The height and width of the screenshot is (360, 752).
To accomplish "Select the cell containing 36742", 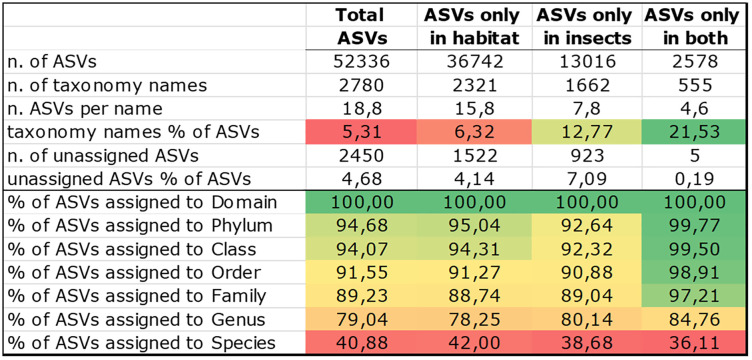I will click(474, 61).
